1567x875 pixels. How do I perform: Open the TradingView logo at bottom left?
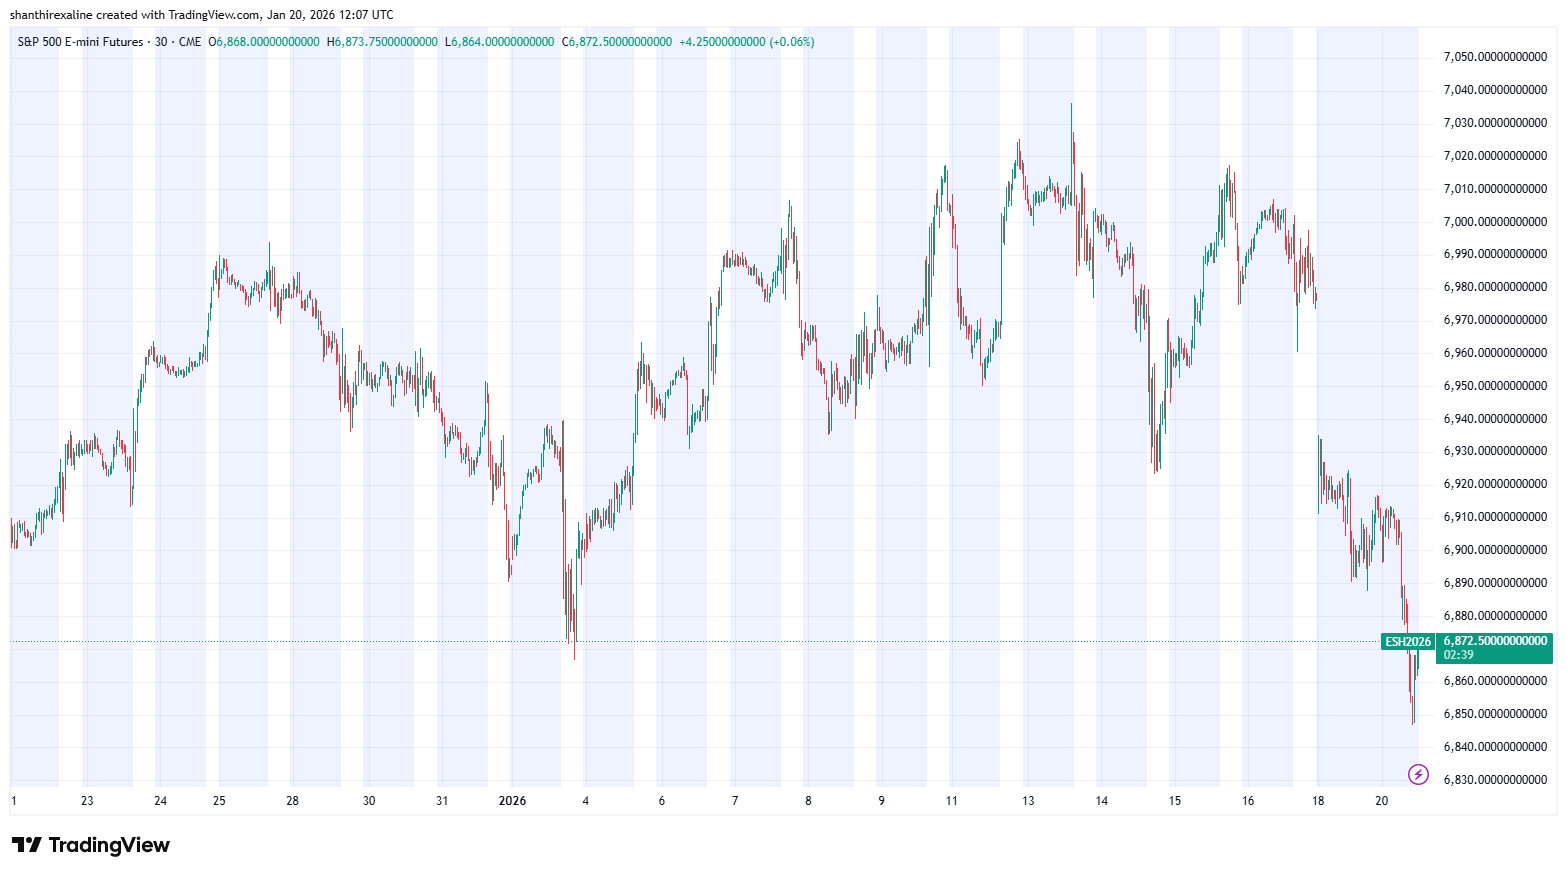coord(91,845)
